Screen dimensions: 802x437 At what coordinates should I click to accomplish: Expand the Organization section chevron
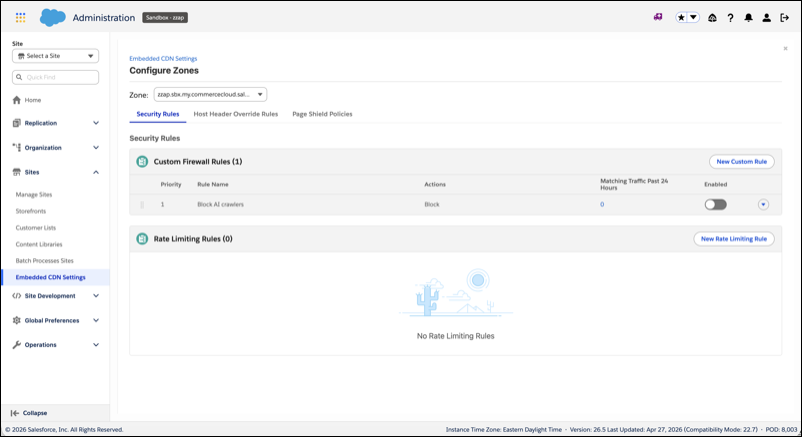[96, 147]
